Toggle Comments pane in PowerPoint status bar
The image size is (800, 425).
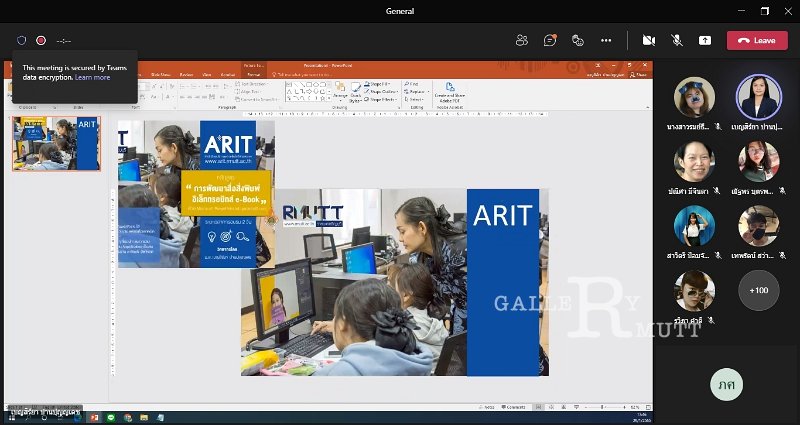coord(514,407)
